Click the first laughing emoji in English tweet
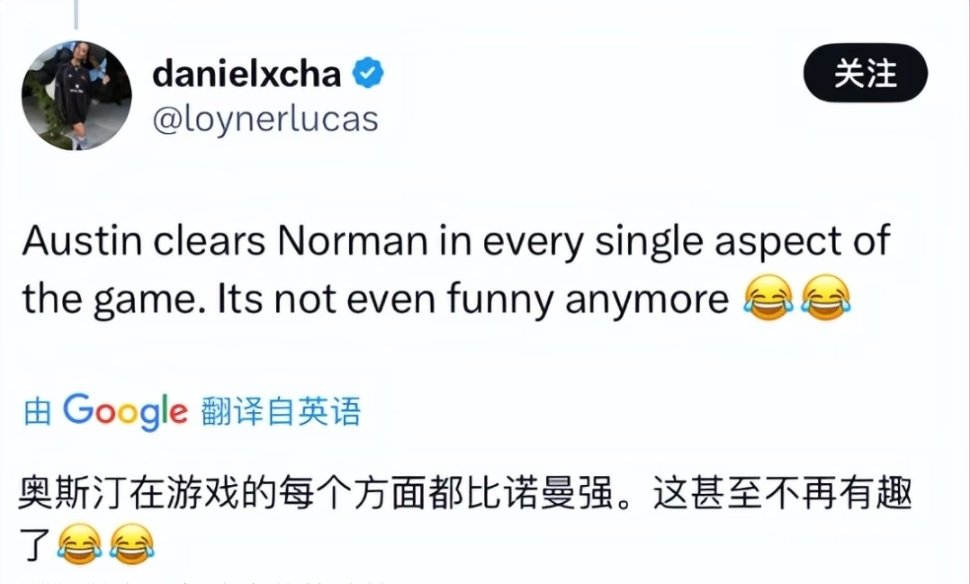The width and height of the screenshot is (970, 584). point(768,299)
